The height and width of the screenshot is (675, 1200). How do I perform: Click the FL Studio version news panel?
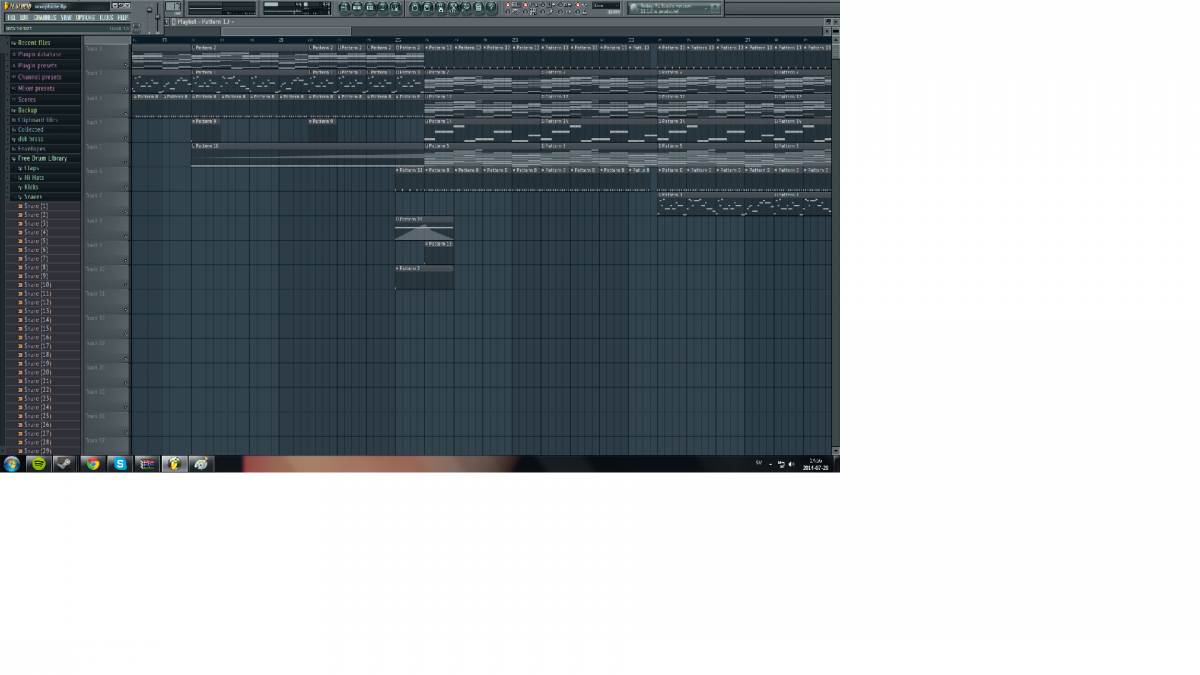(x=675, y=8)
